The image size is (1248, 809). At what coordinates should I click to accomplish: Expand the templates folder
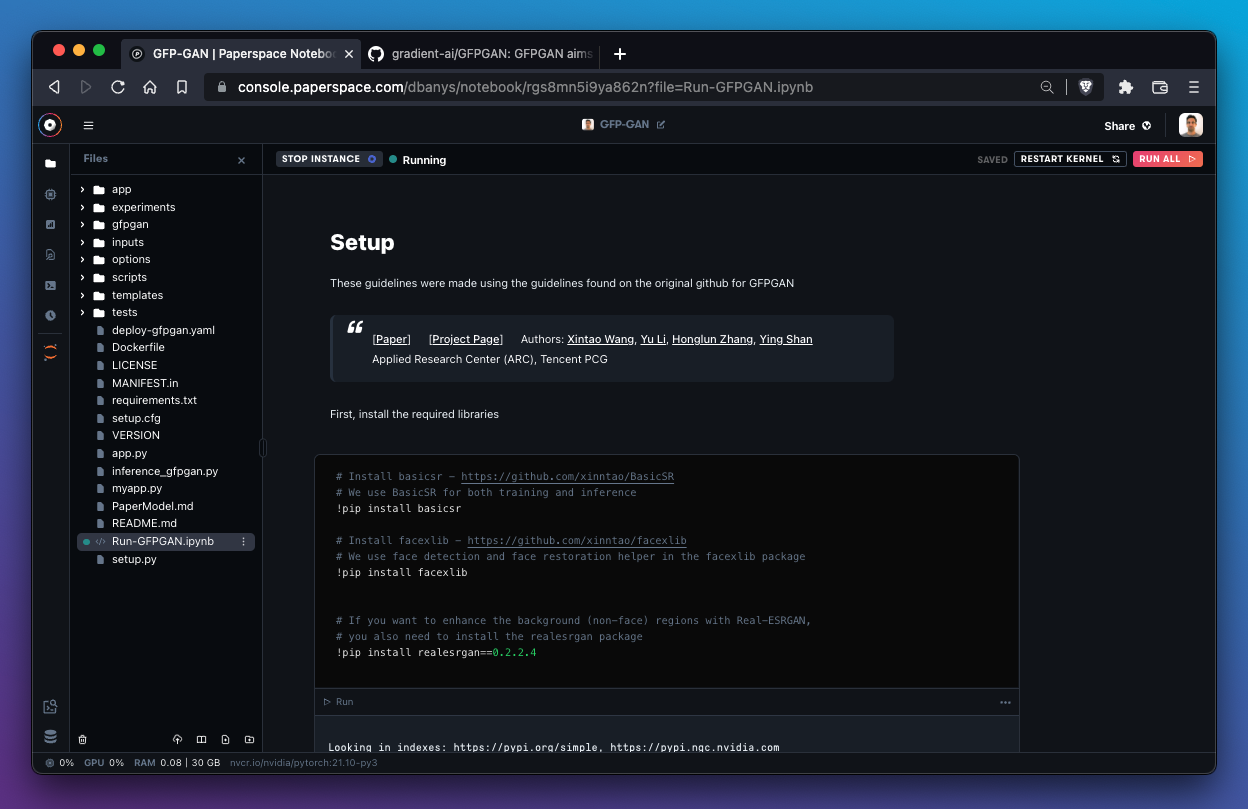(x=82, y=295)
